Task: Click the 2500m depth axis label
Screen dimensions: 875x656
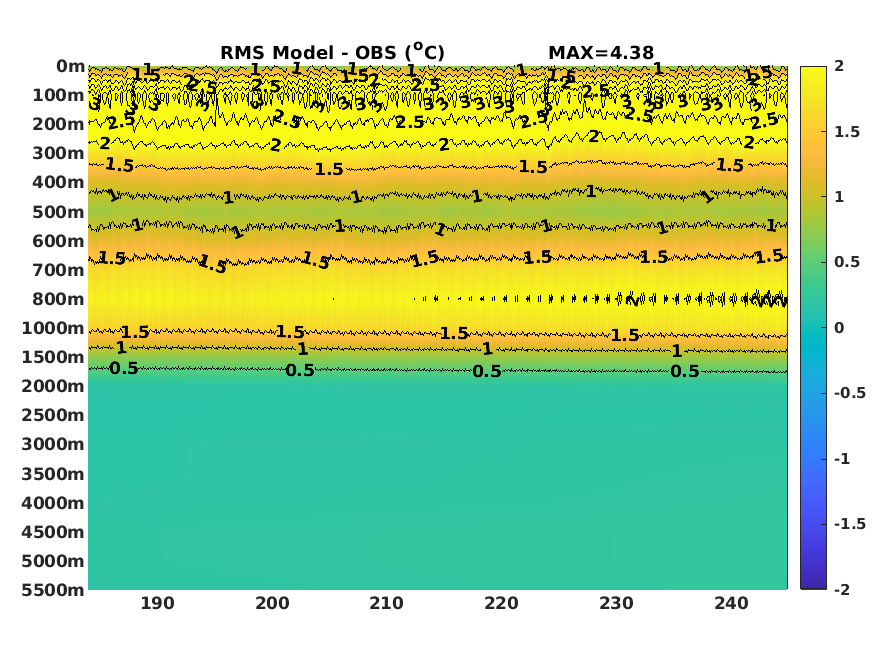Action: (54, 416)
